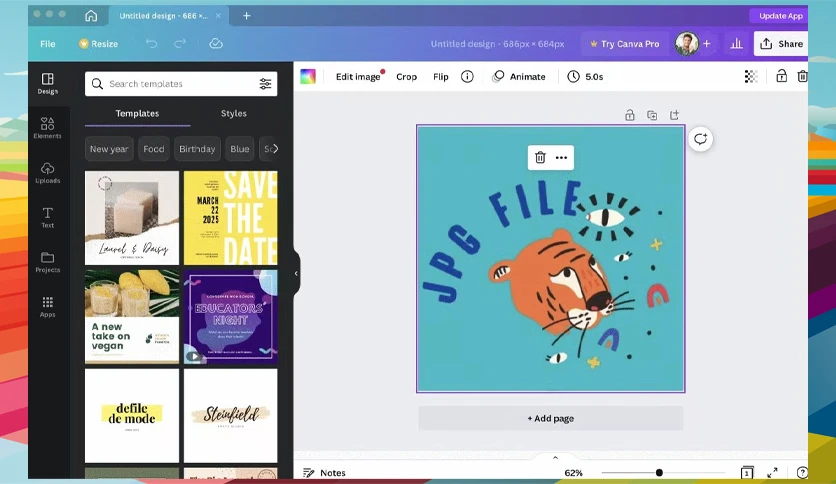The image size is (836, 484).
Task: Expand the page thumbnails chevron
Action: point(555,457)
